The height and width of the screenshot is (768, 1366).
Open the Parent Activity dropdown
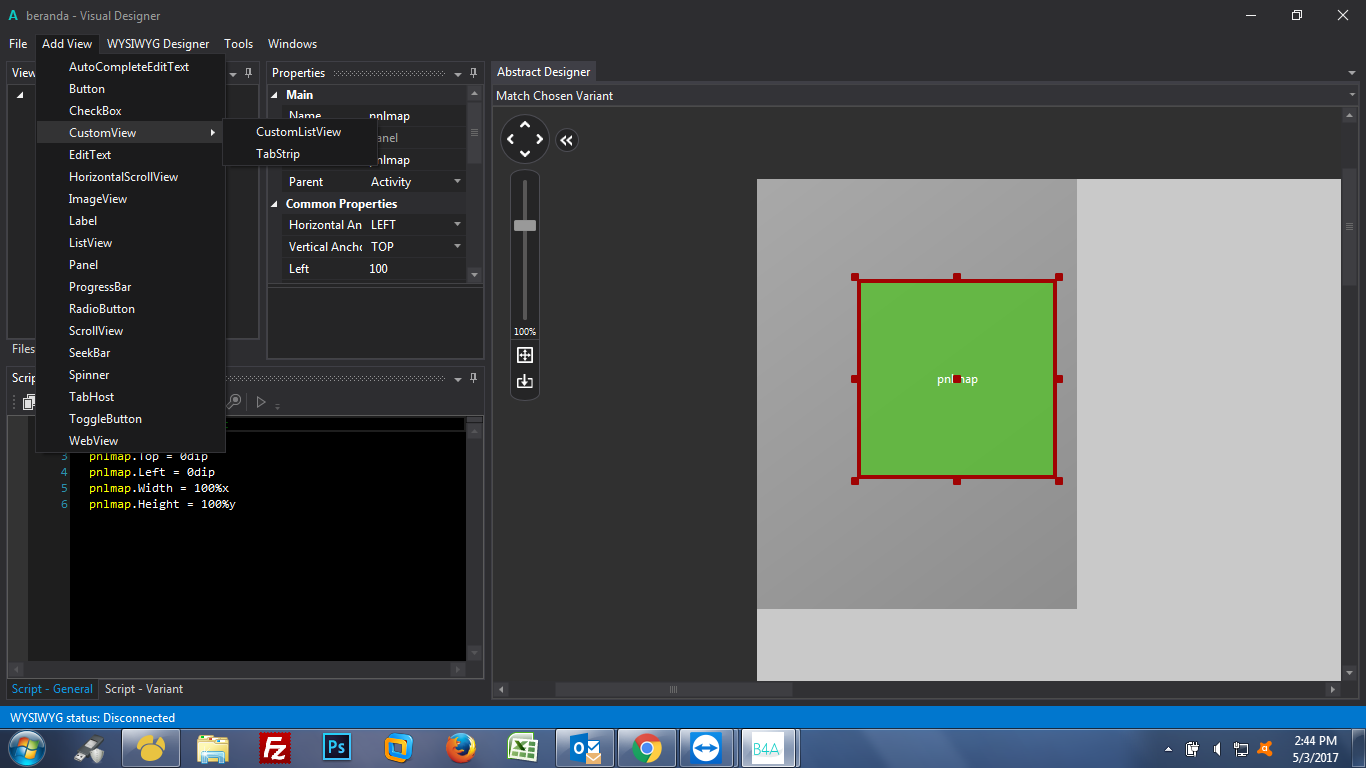pyautogui.click(x=458, y=182)
